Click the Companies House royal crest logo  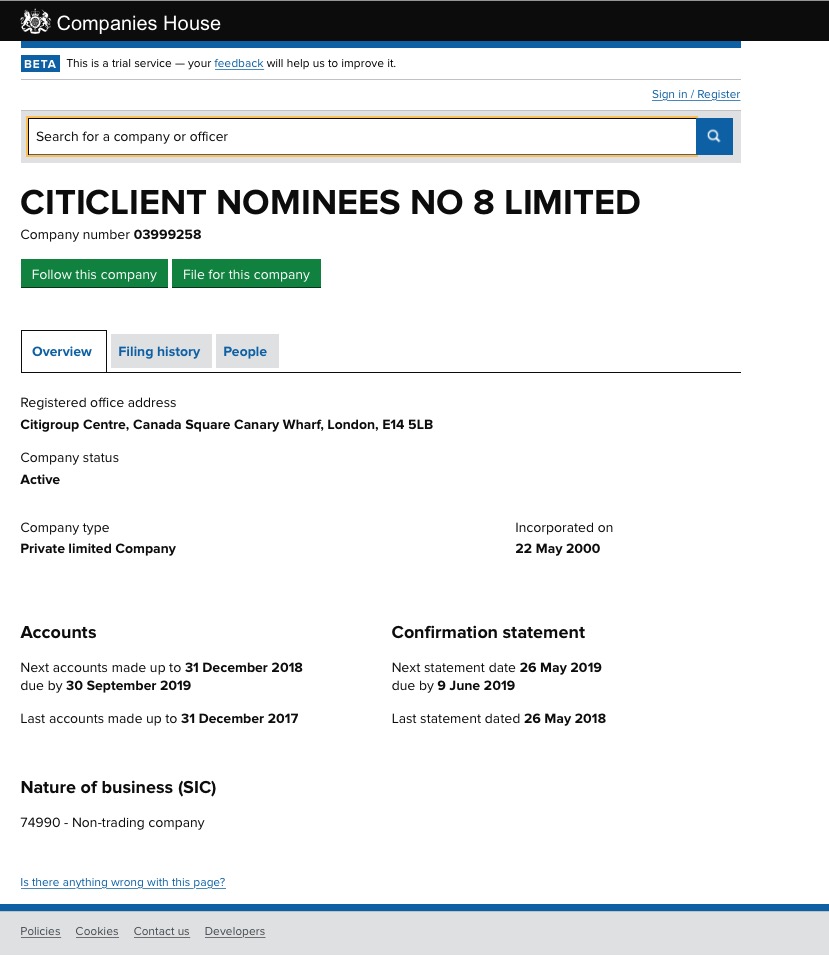pyautogui.click(x=35, y=22)
